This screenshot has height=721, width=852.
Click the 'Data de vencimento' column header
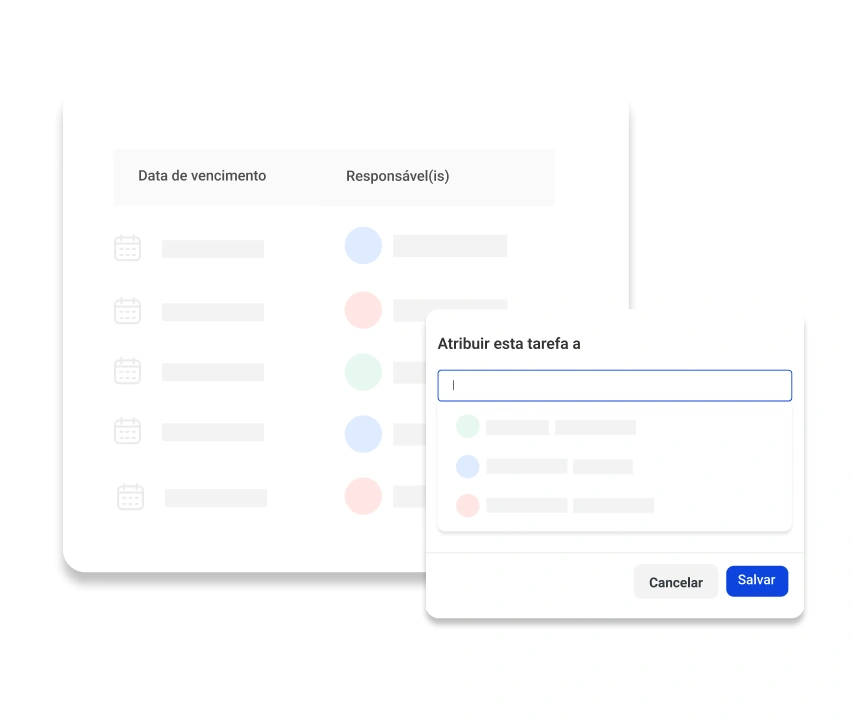(202, 176)
